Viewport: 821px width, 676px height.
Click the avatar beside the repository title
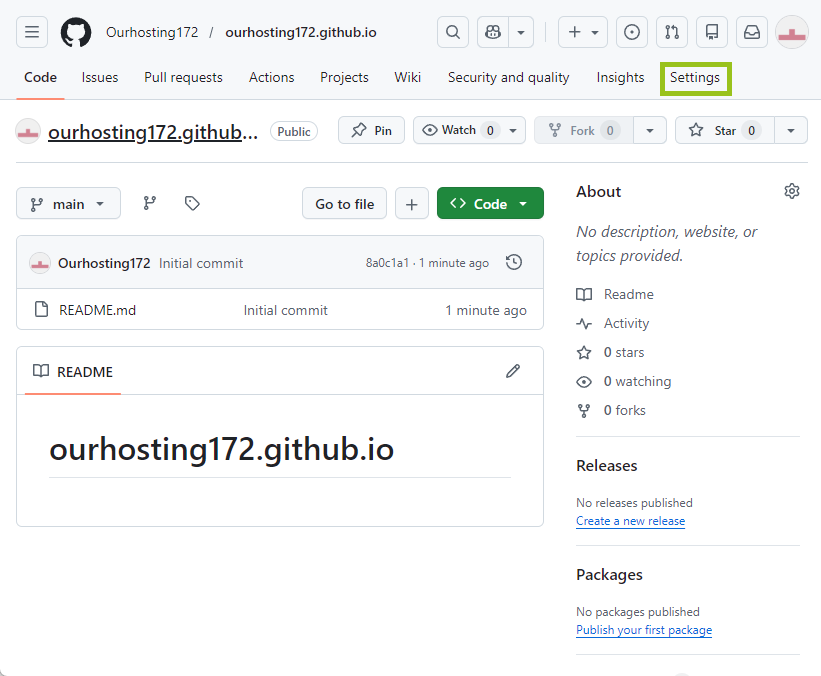pos(28,131)
